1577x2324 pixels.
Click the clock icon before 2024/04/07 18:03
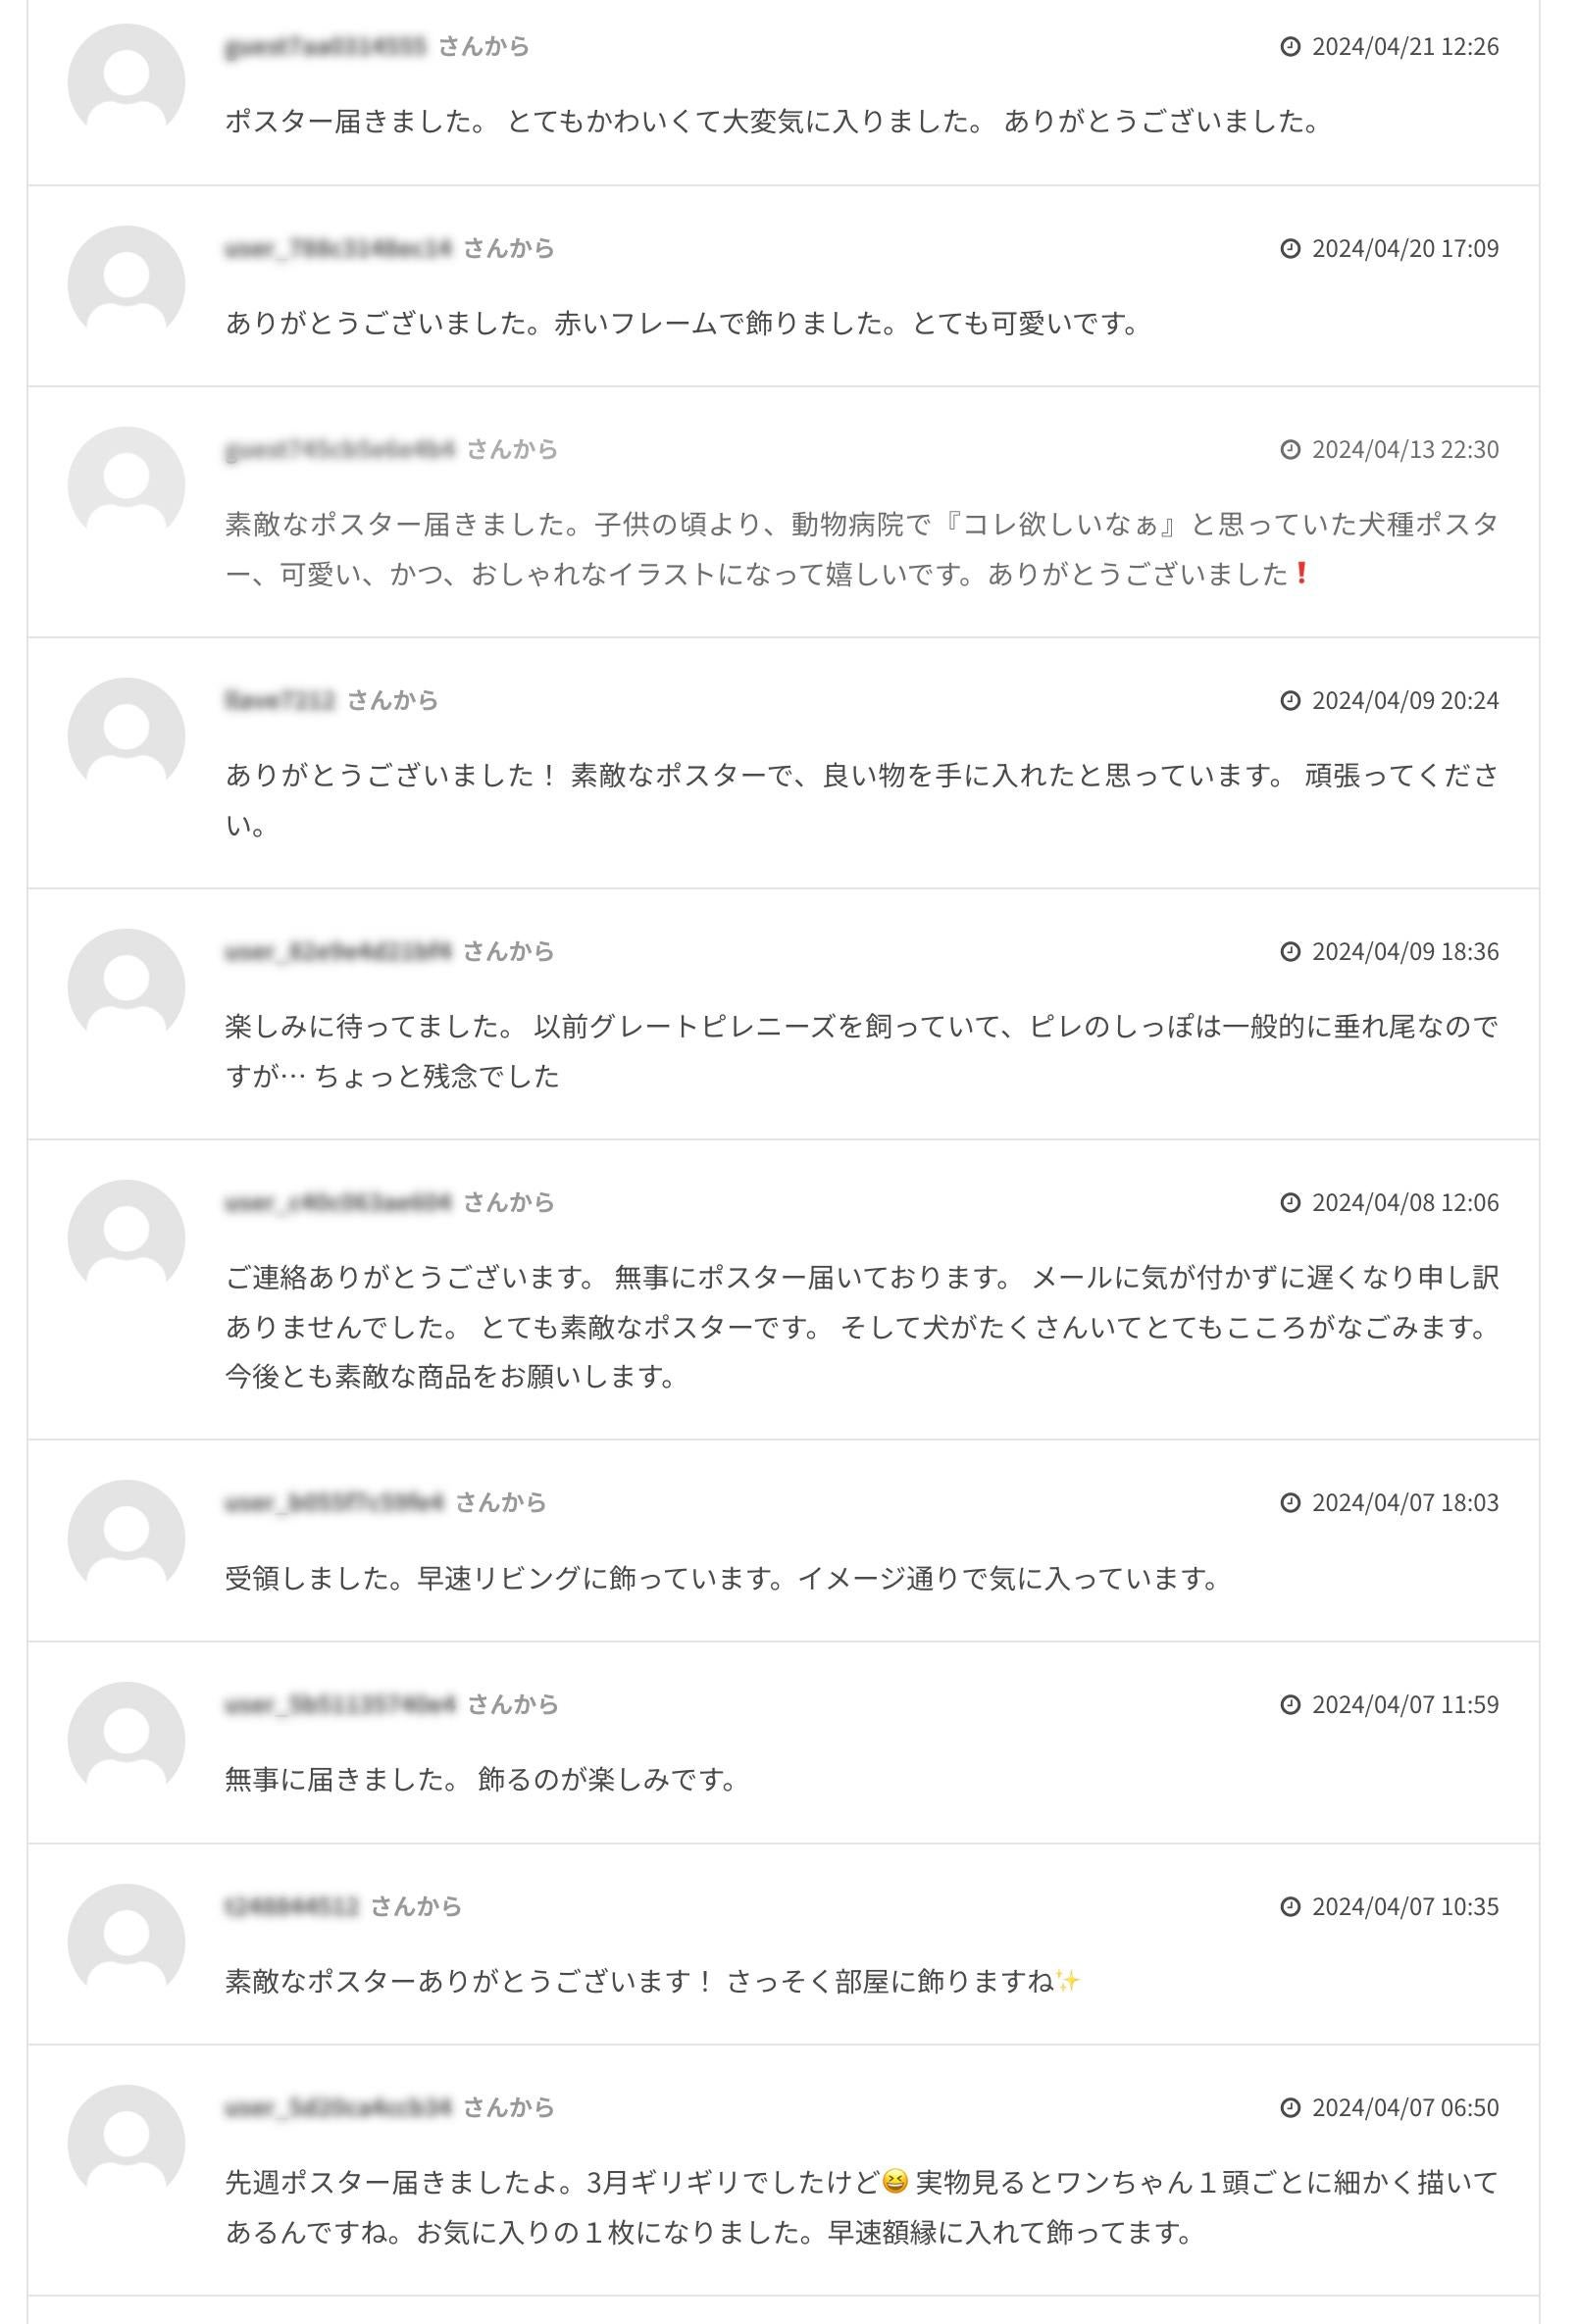[1290, 1502]
